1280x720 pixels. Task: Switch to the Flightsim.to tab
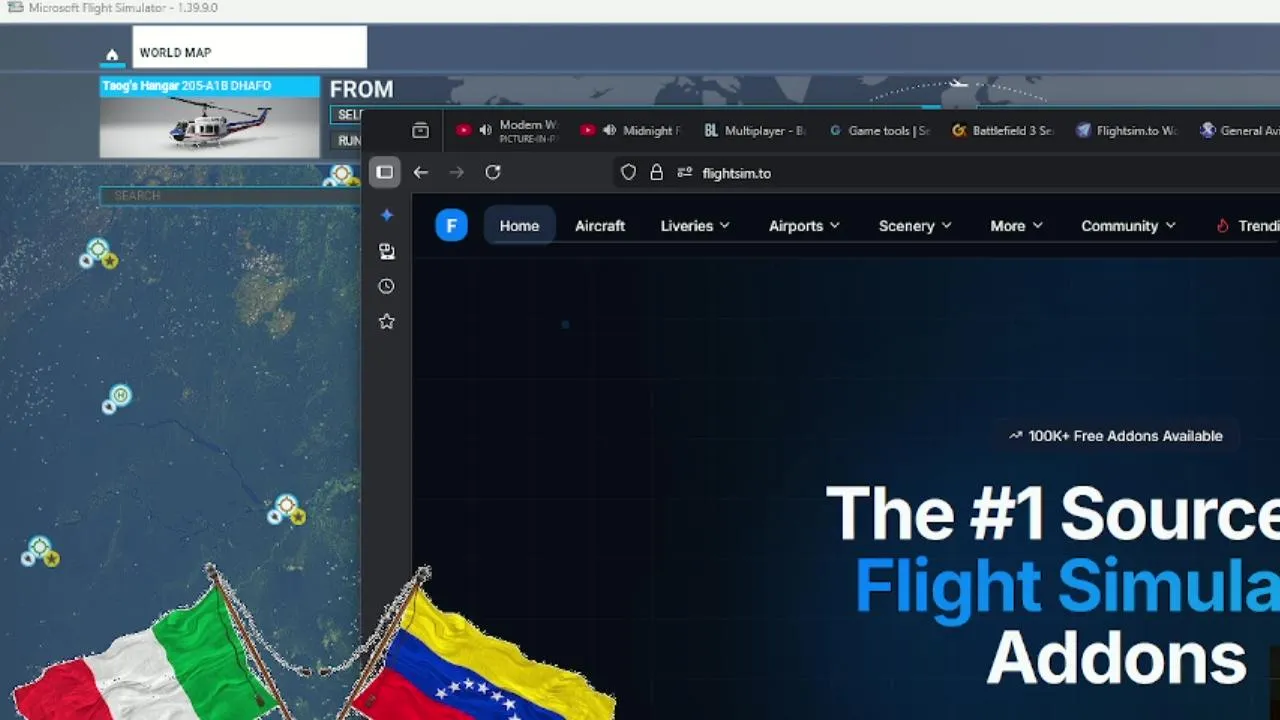click(1127, 130)
